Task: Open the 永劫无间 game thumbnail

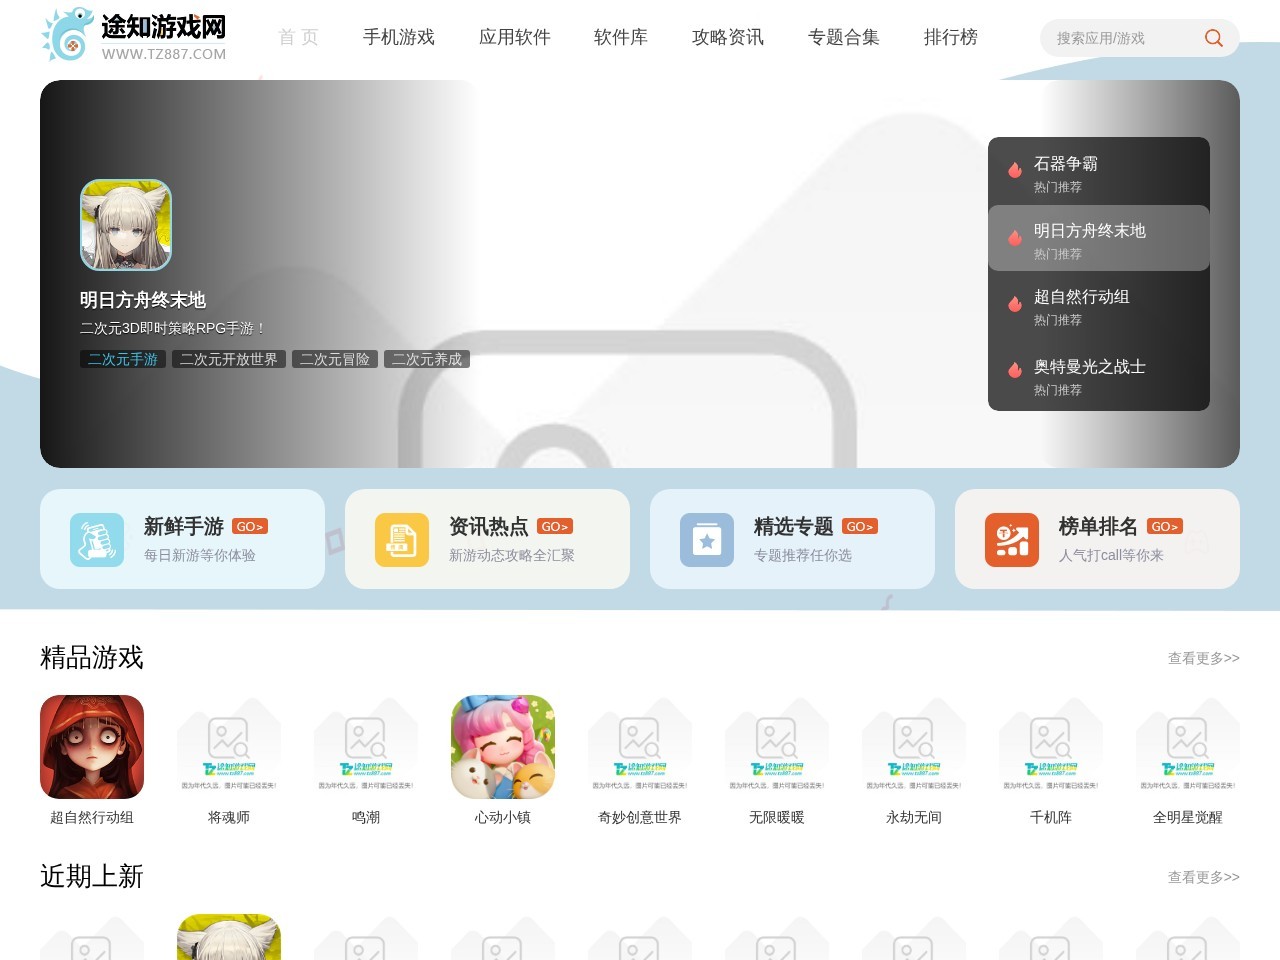Action: click(914, 747)
